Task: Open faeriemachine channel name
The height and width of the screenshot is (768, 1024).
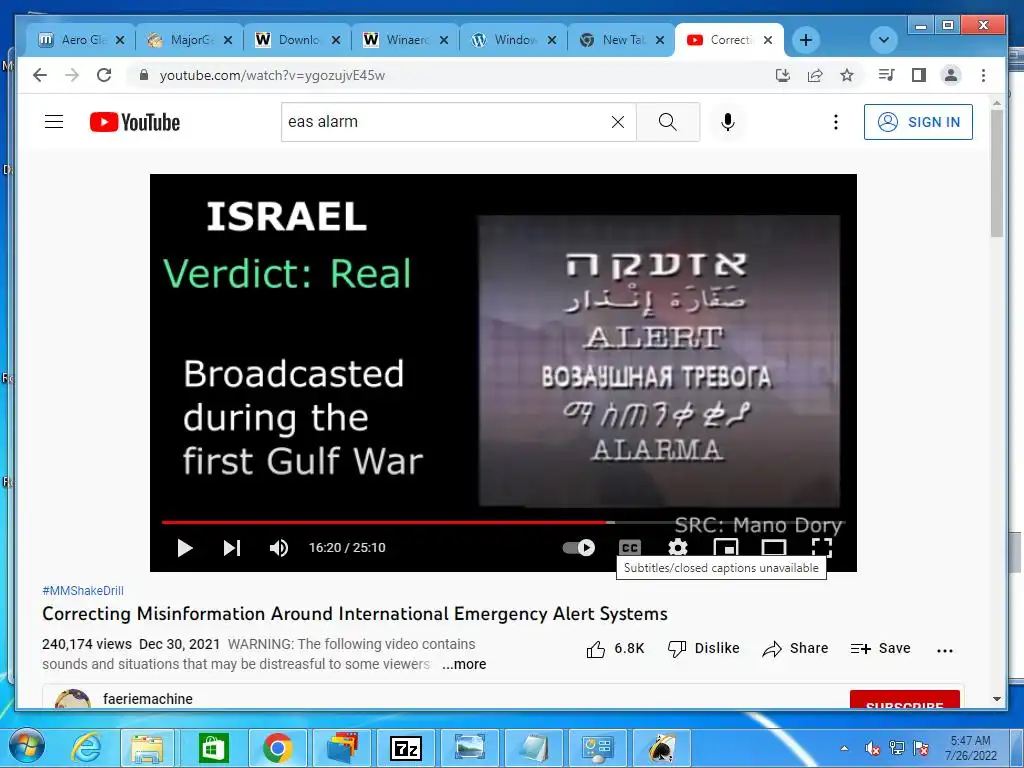Action: click(x=148, y=699)
